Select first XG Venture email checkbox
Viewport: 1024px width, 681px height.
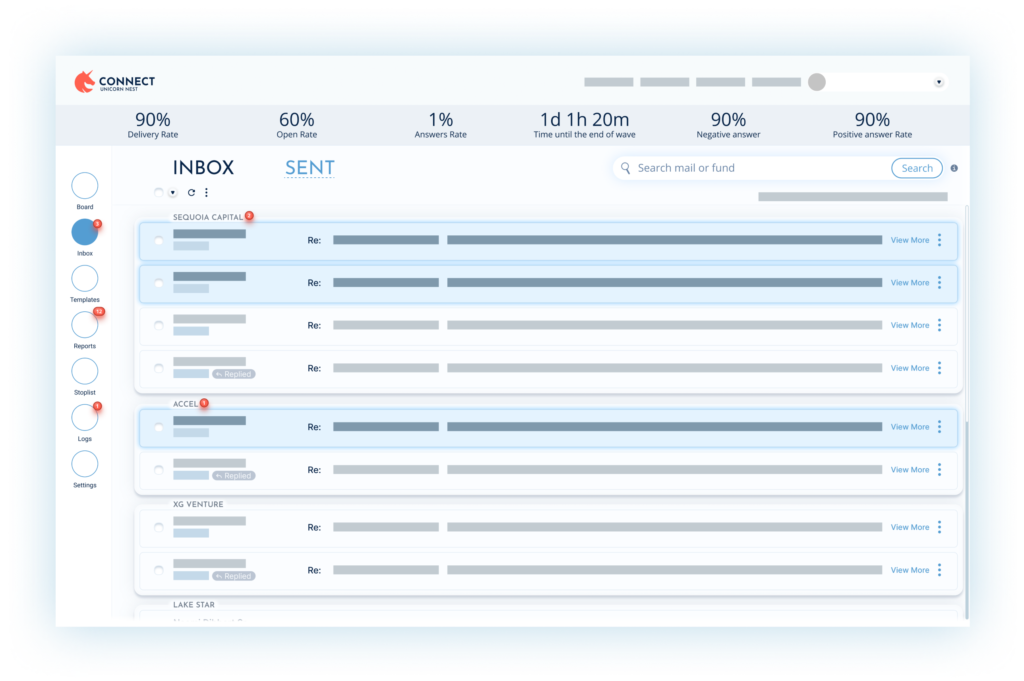click(159, 527)
